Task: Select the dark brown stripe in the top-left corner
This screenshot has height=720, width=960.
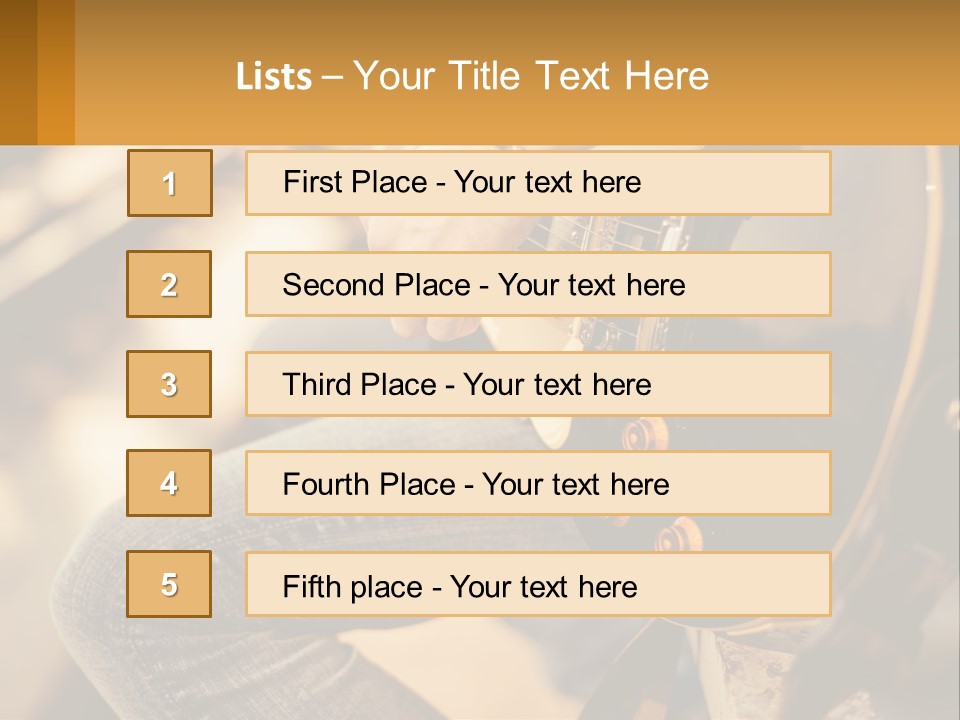Action: (x=18, y=72)
